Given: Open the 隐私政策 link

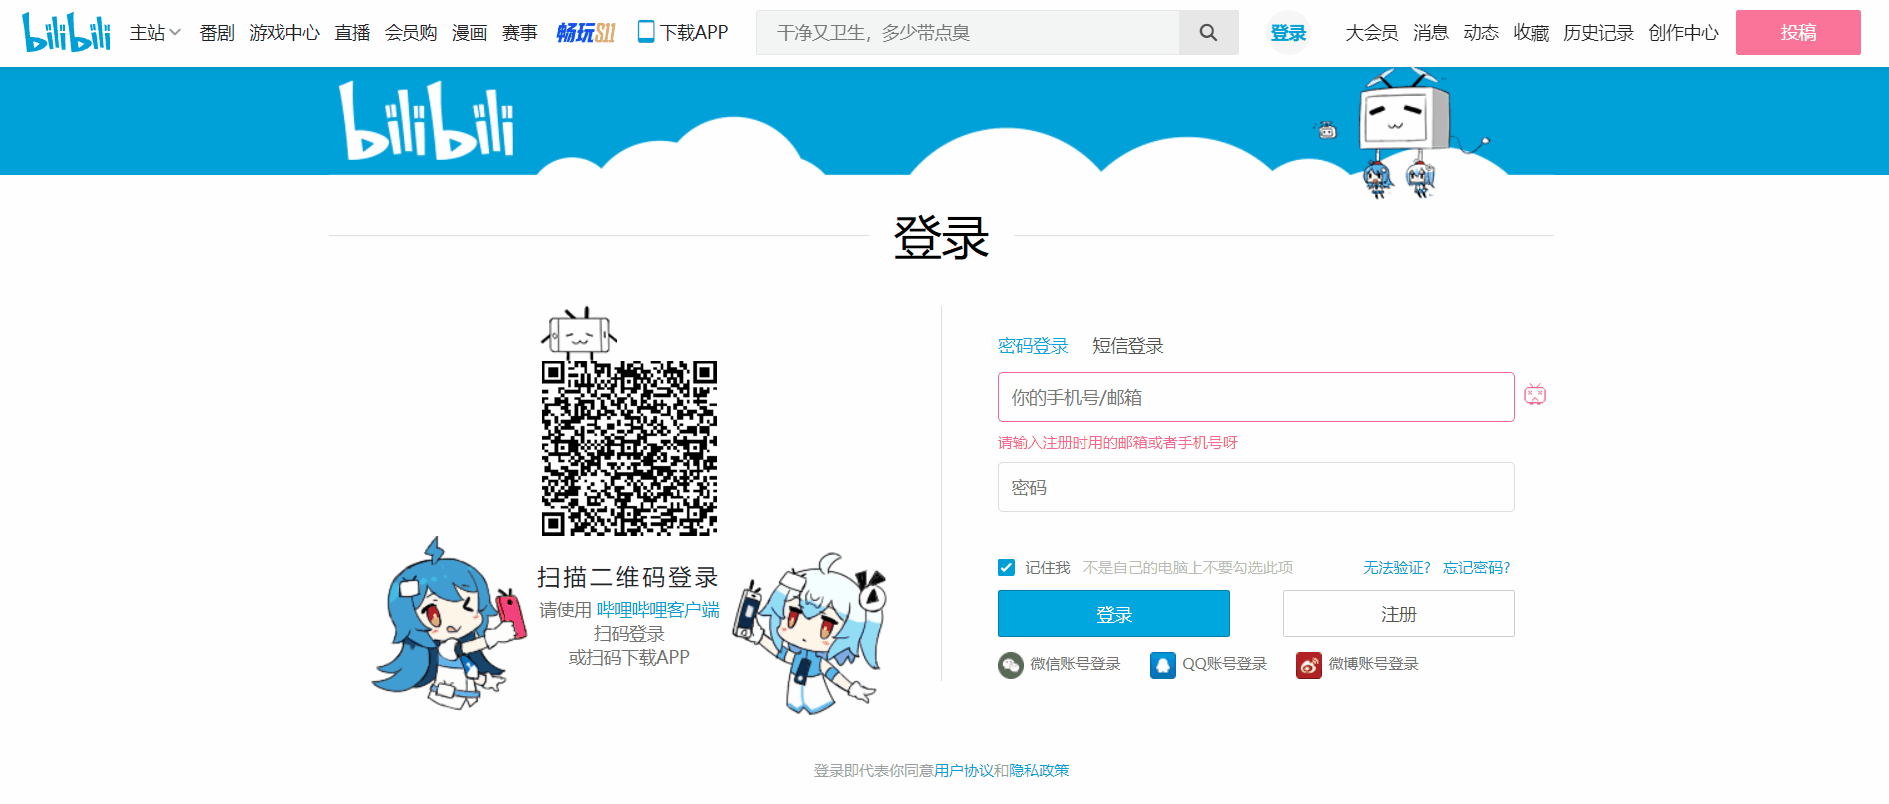Looking at the screenshot, I should point(1039,770).
